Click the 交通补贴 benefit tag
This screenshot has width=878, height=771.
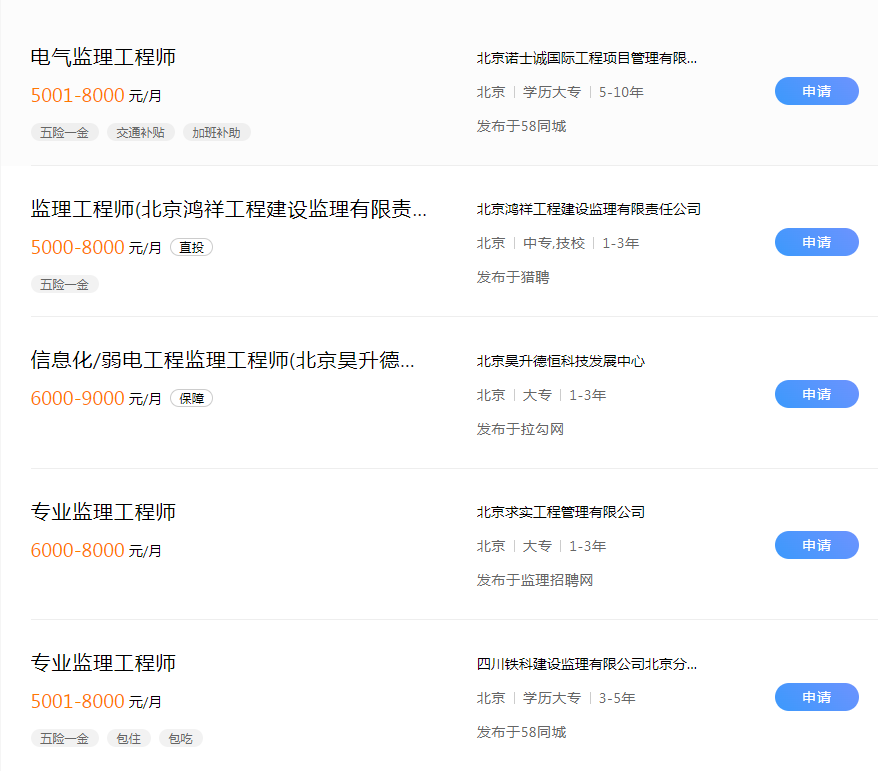[140, 132]
